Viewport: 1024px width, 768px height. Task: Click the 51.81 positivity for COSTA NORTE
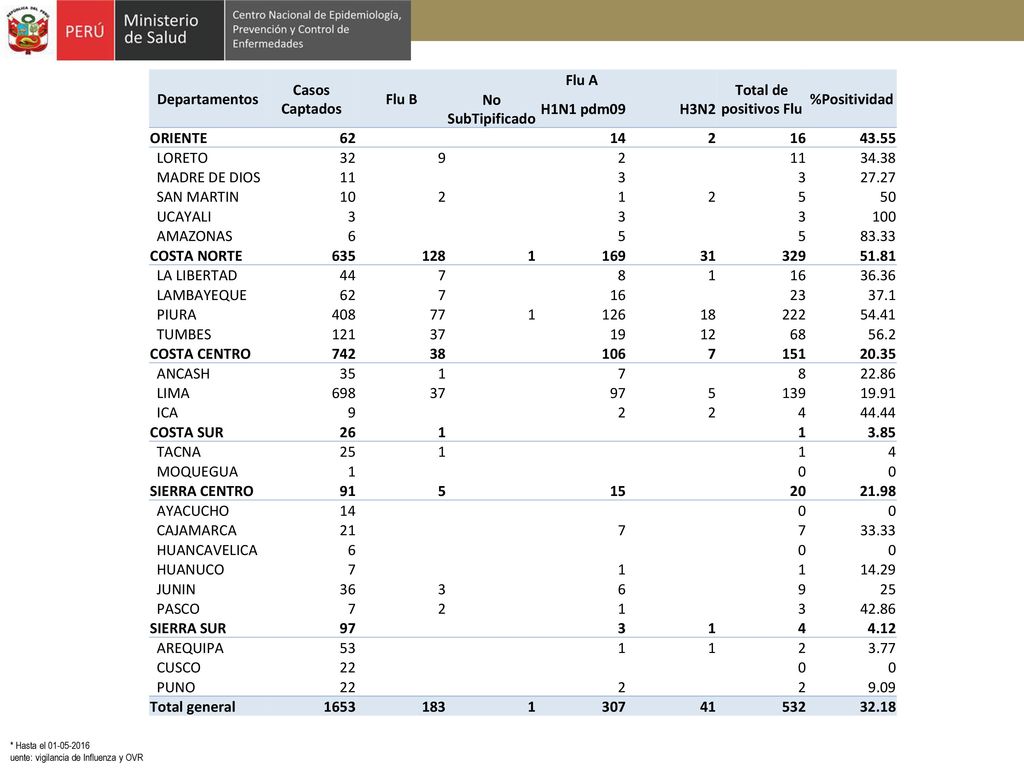pos(877,256)
